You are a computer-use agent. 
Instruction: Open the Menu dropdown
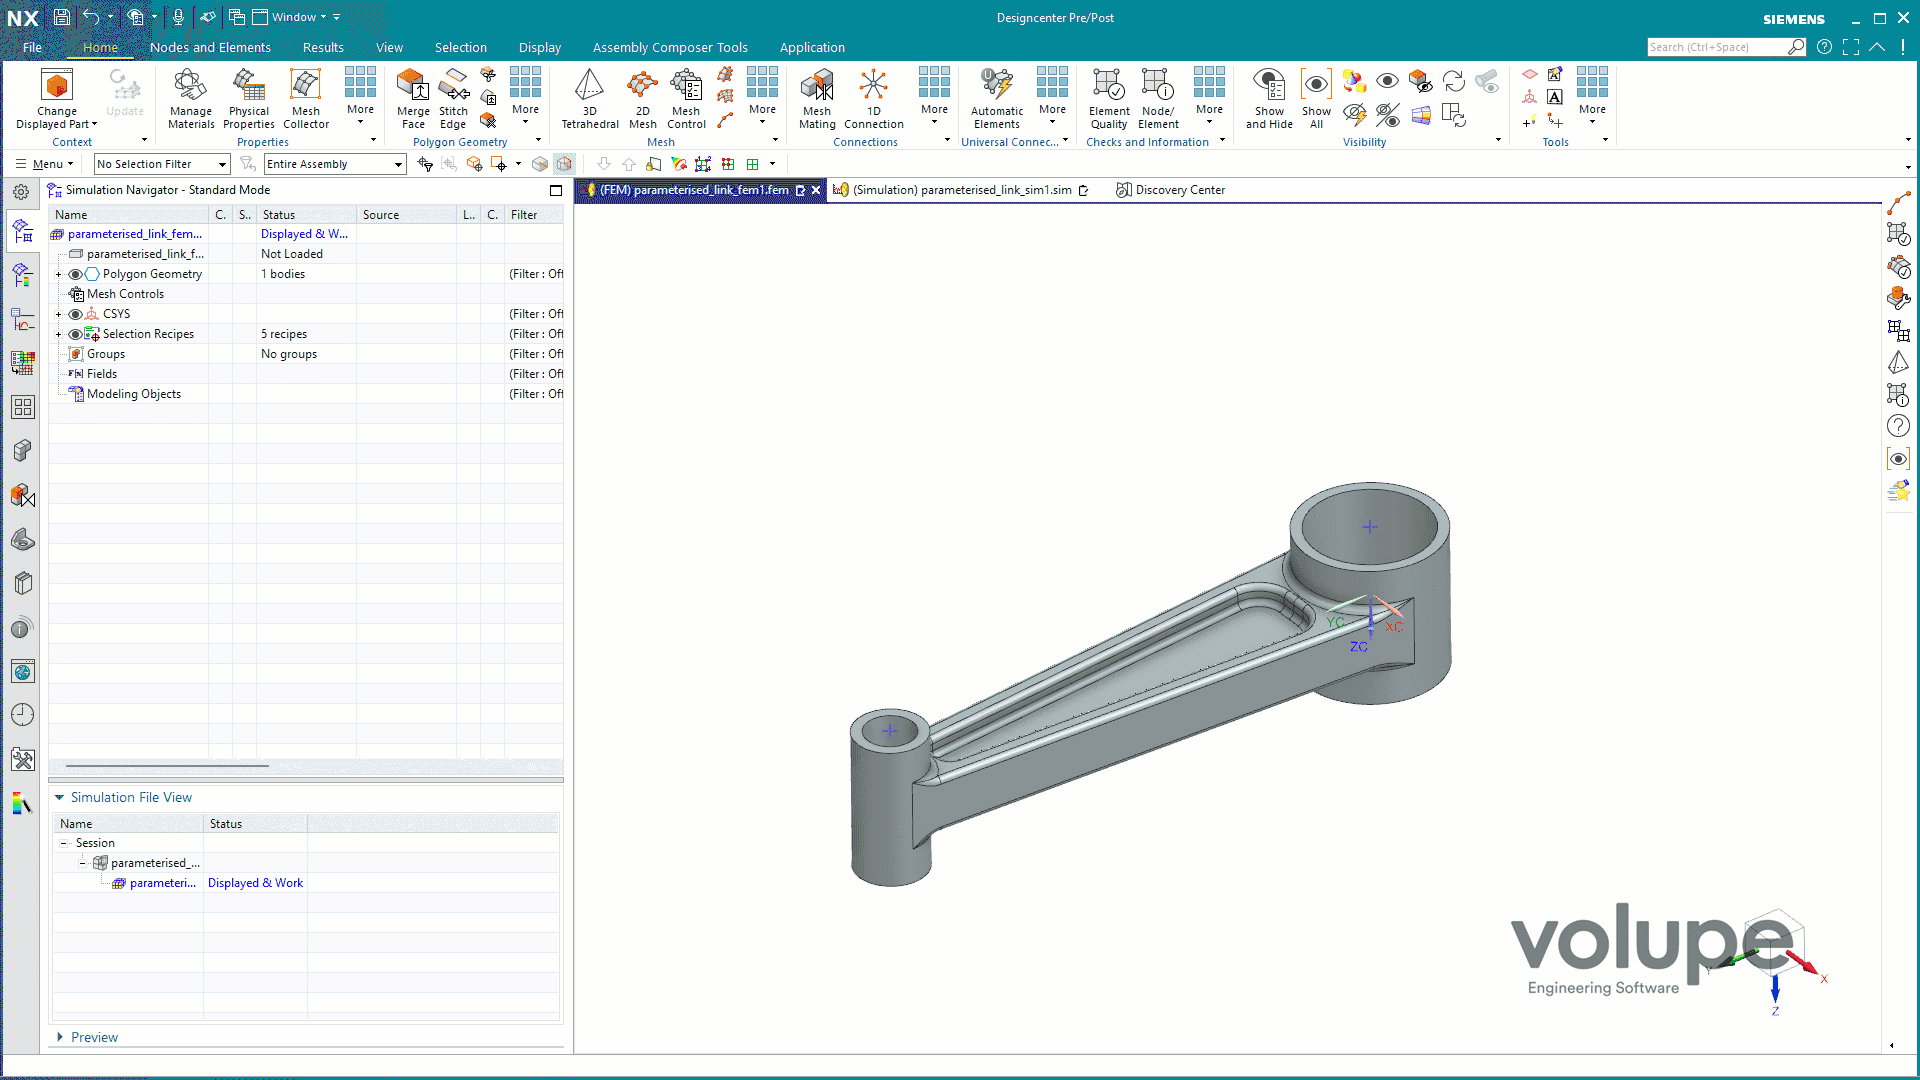(x=45, y=164)
